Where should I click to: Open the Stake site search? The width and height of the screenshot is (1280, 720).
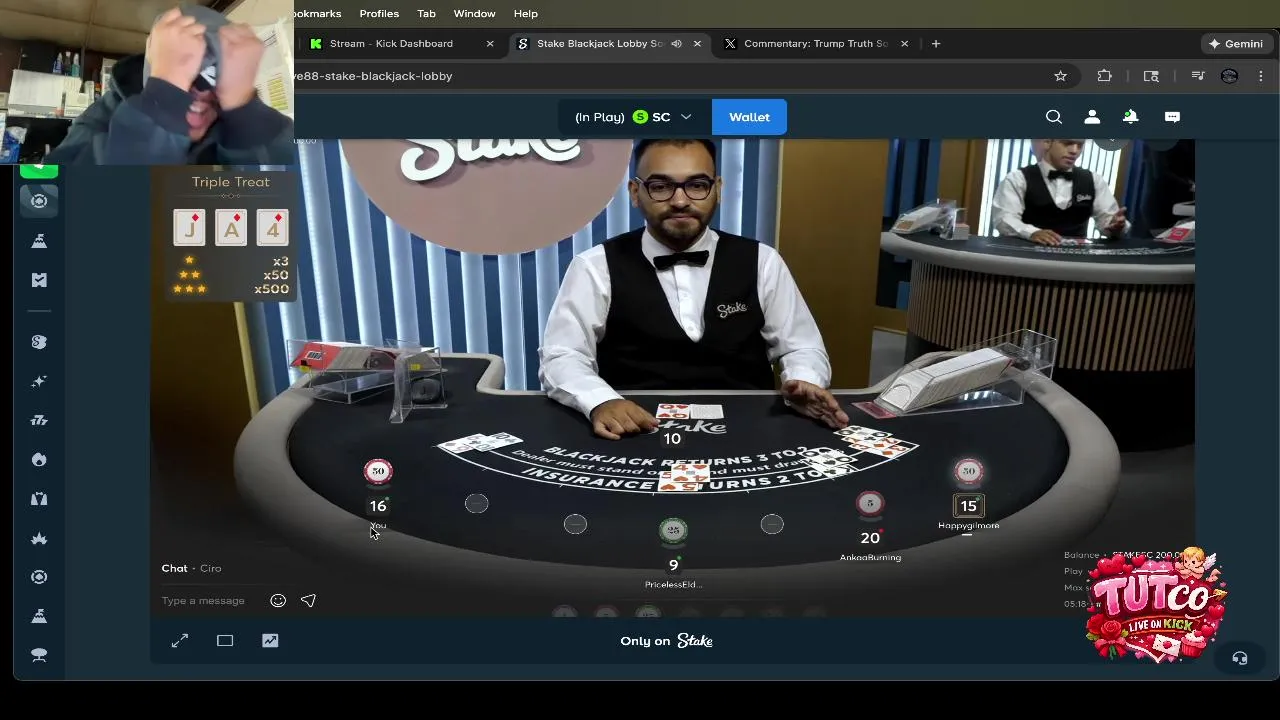pyautogui.click(x=1054, y=117)
